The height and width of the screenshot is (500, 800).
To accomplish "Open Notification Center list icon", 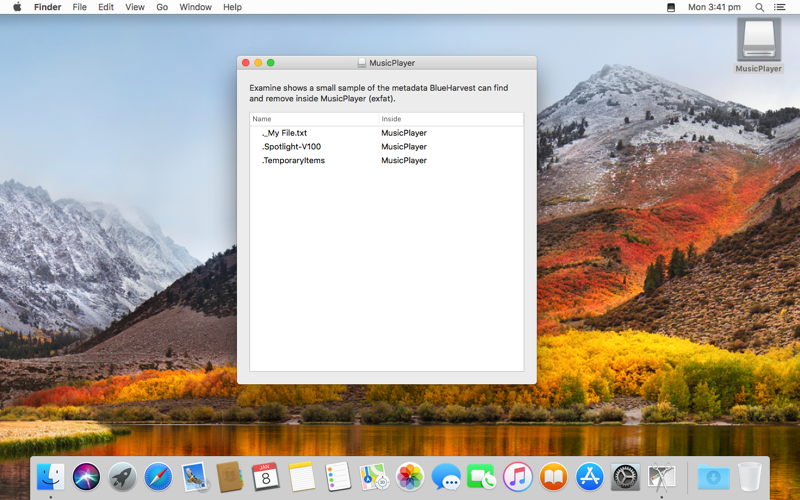I will point(780,7).
